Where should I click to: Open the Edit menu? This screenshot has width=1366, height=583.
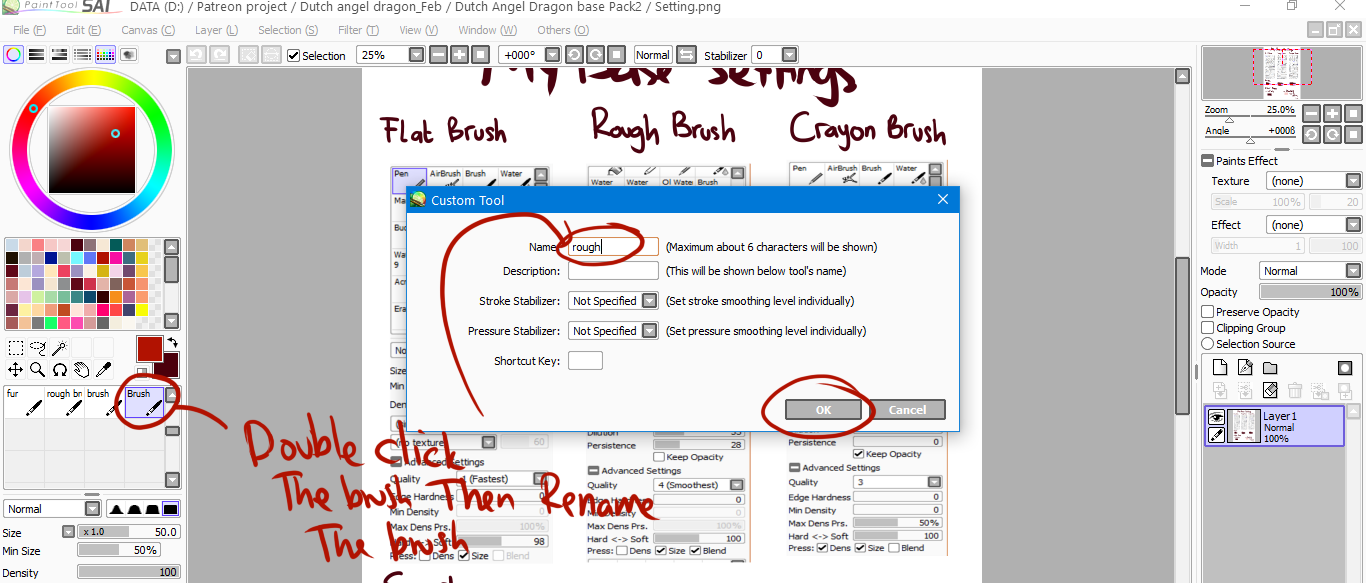pyautogui.click(x=81, y=30)
